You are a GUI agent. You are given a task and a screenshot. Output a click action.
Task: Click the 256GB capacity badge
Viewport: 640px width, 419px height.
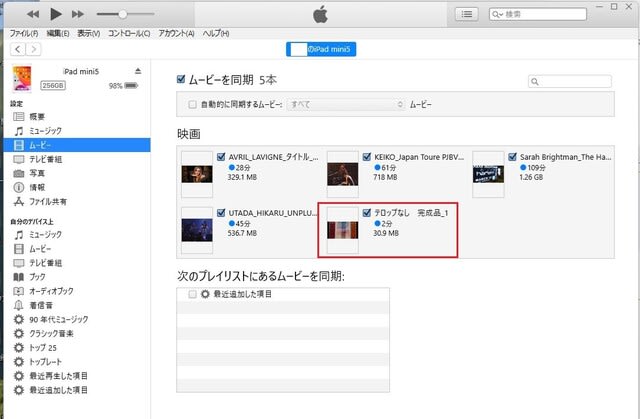(53, 86)
